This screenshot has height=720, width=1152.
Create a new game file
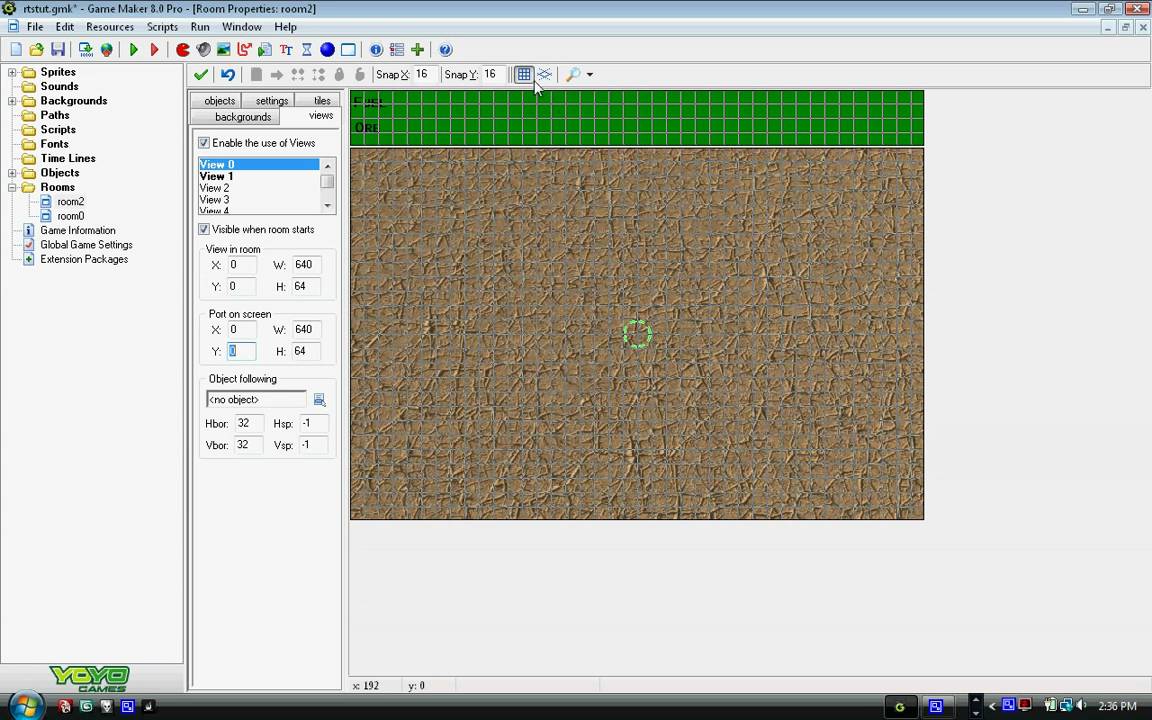pyautogui.click(x=15, y=50)
